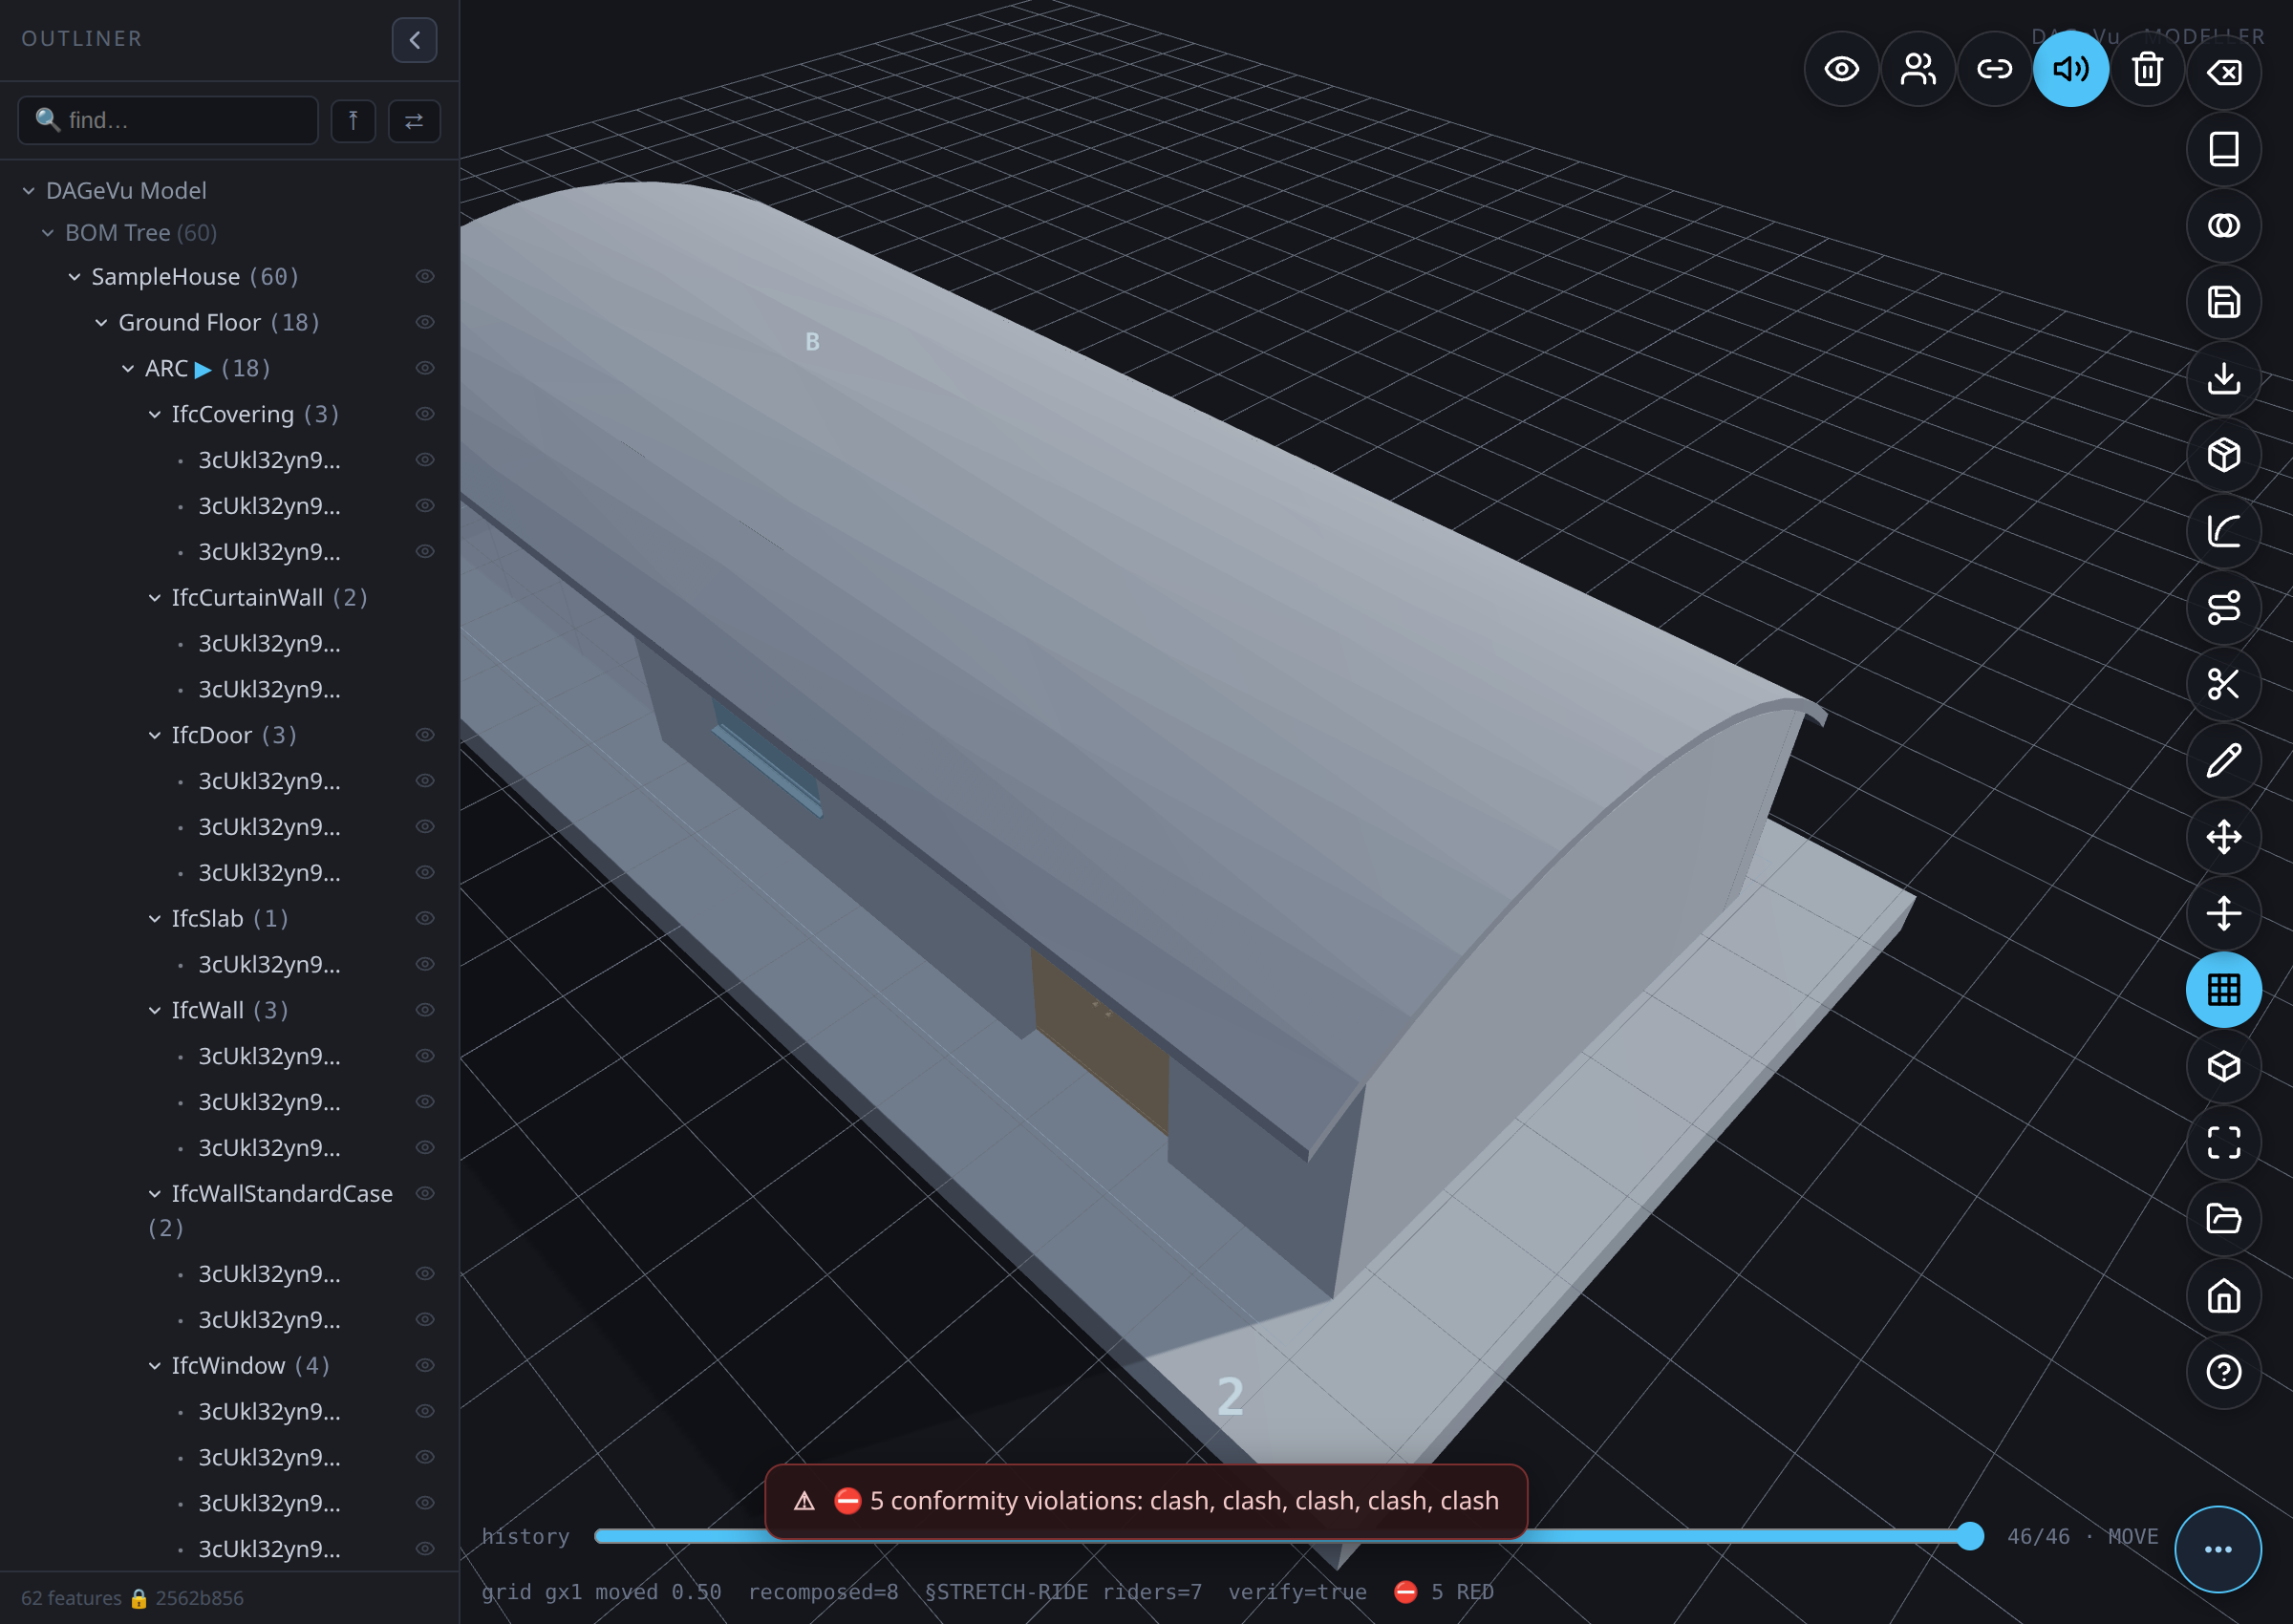Image resolution: width=2293 pixels, height=1624 pixels.
Task: Toggle the speaker sound button
Action: 2071,69
